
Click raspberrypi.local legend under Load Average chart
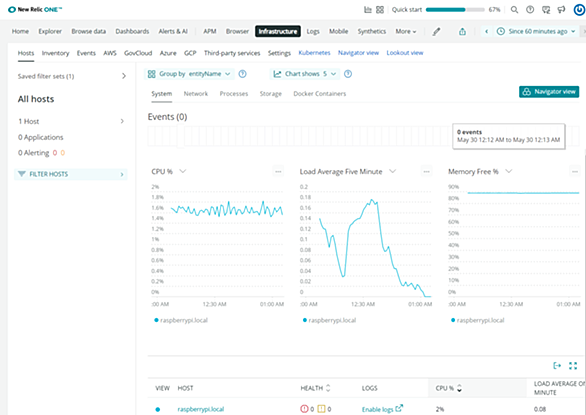tap(329, 320)
